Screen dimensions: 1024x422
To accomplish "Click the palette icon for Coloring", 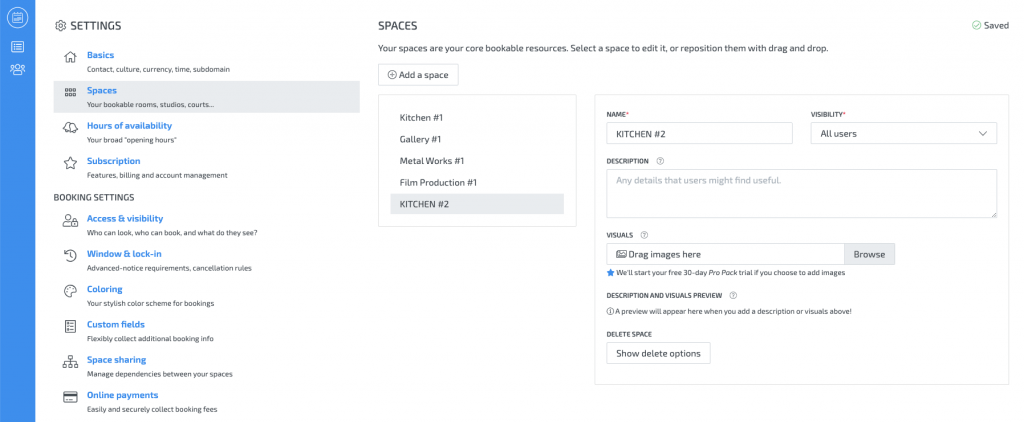I will [70, 291].
